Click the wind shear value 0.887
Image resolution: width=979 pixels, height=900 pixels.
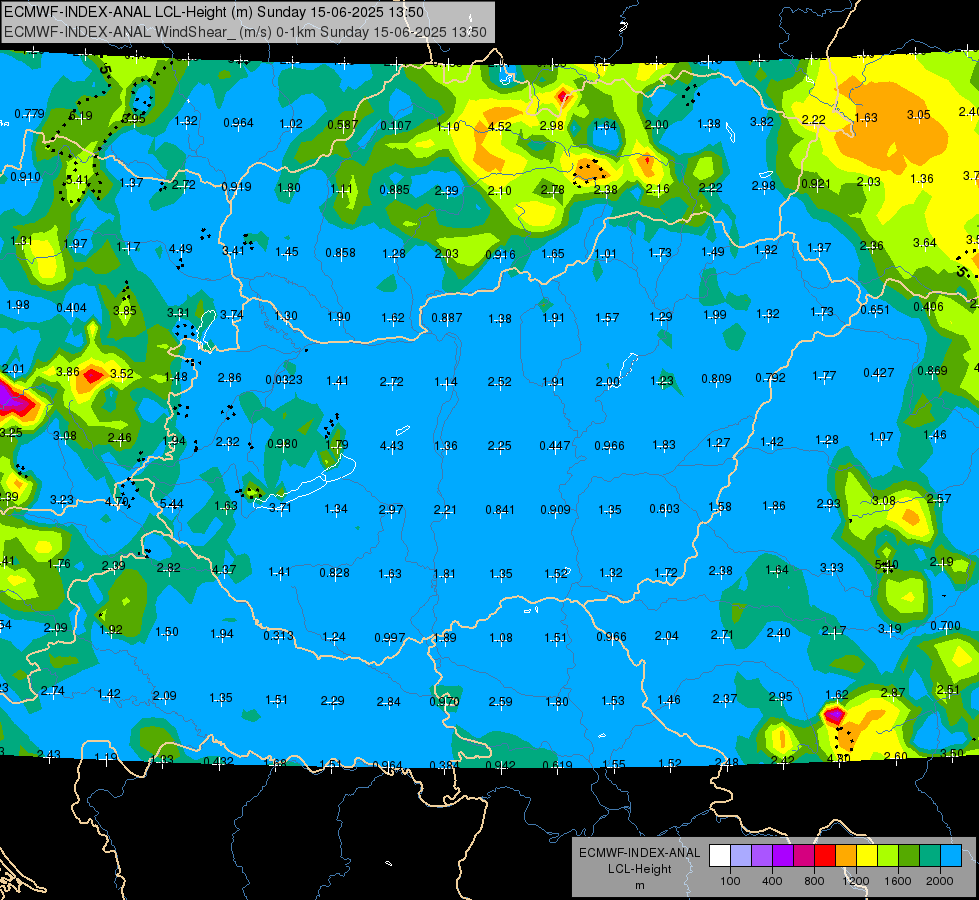point(446,318)
